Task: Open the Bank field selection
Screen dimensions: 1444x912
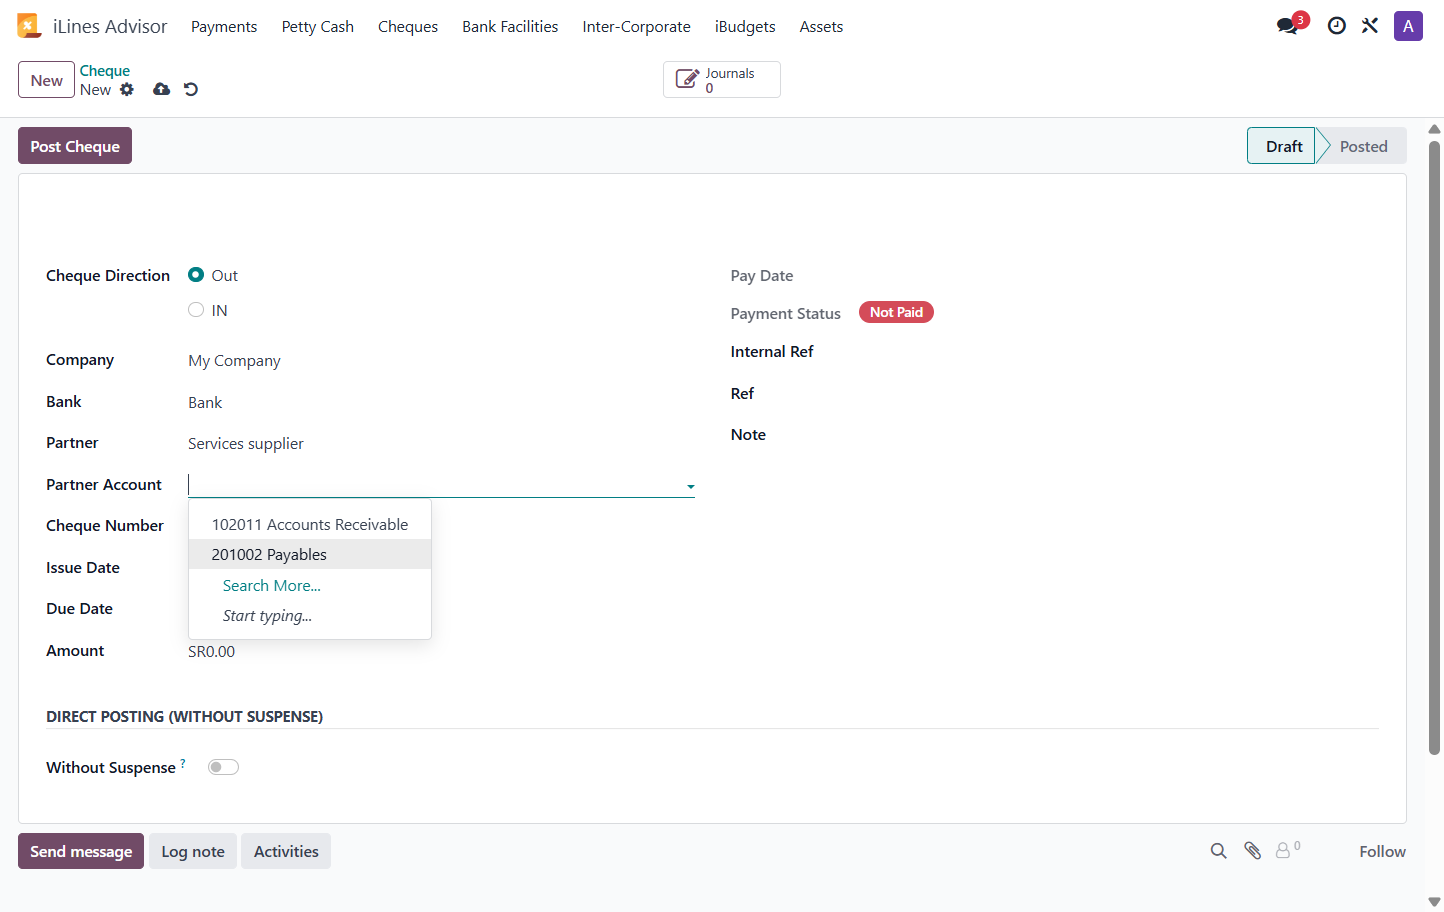Action: 441,402
